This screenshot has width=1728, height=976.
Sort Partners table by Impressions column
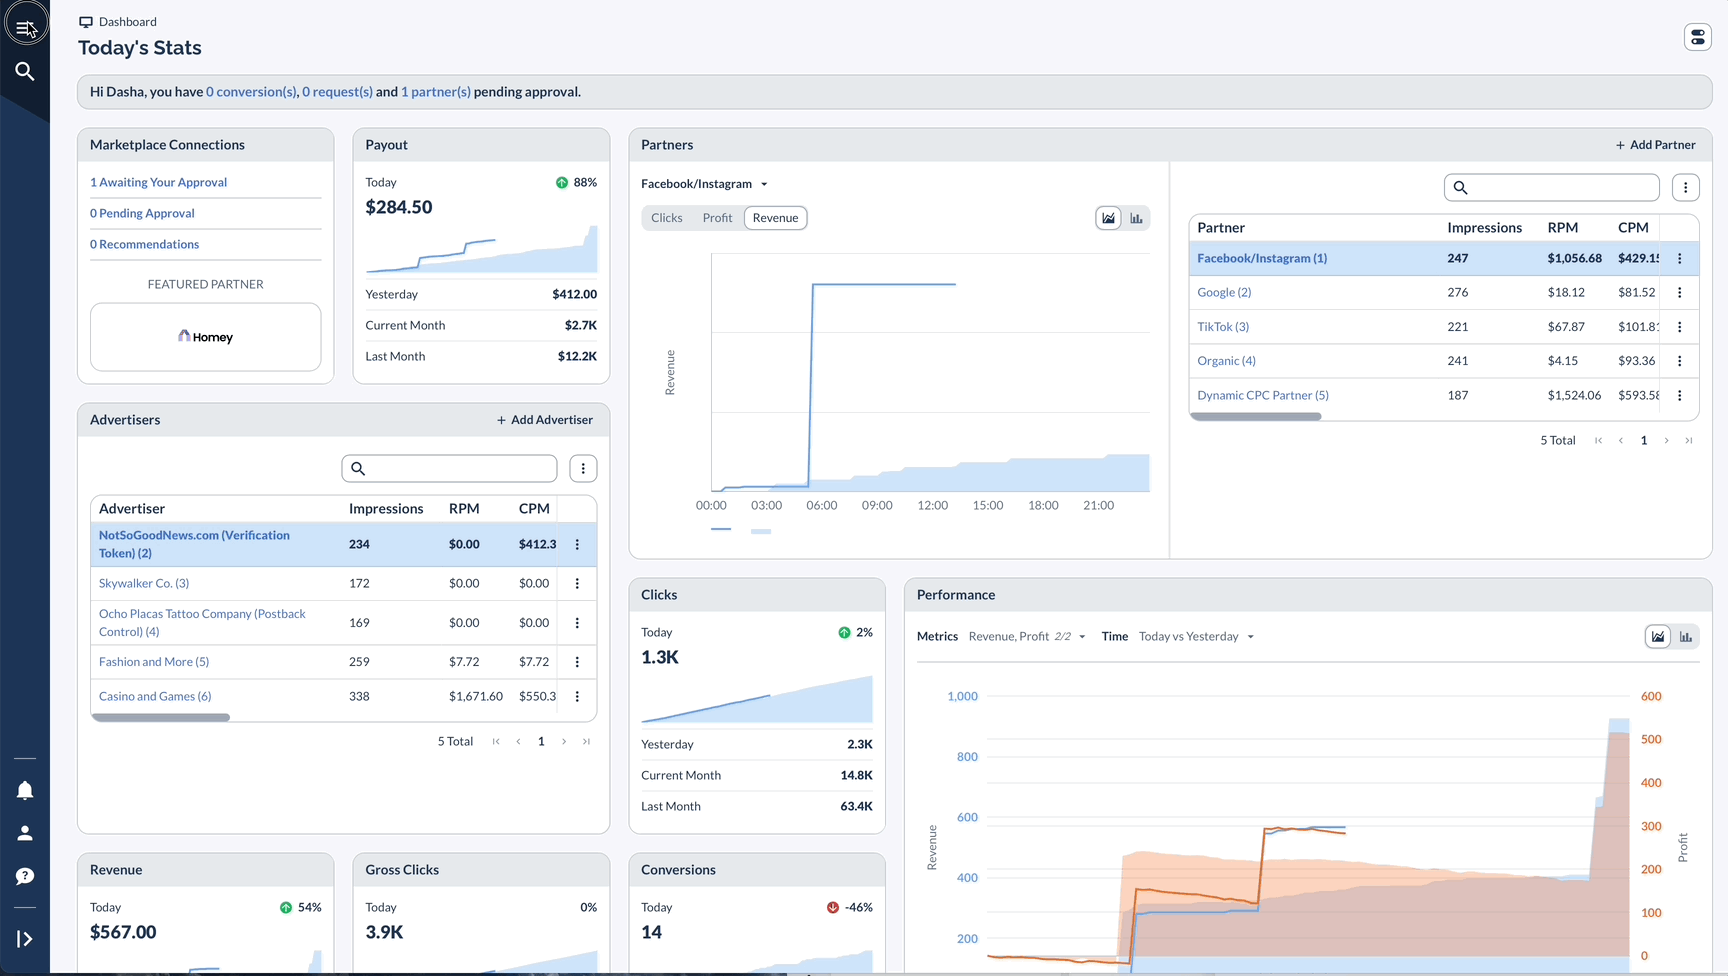(x=1484, y=227)
